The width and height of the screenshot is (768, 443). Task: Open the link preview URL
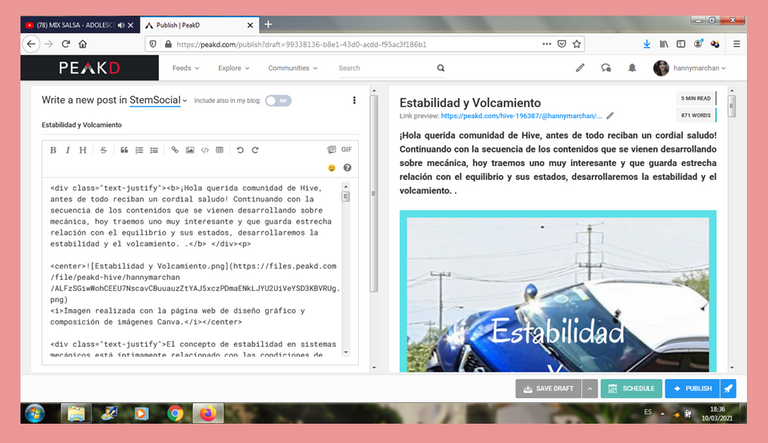tap(521, 116)
